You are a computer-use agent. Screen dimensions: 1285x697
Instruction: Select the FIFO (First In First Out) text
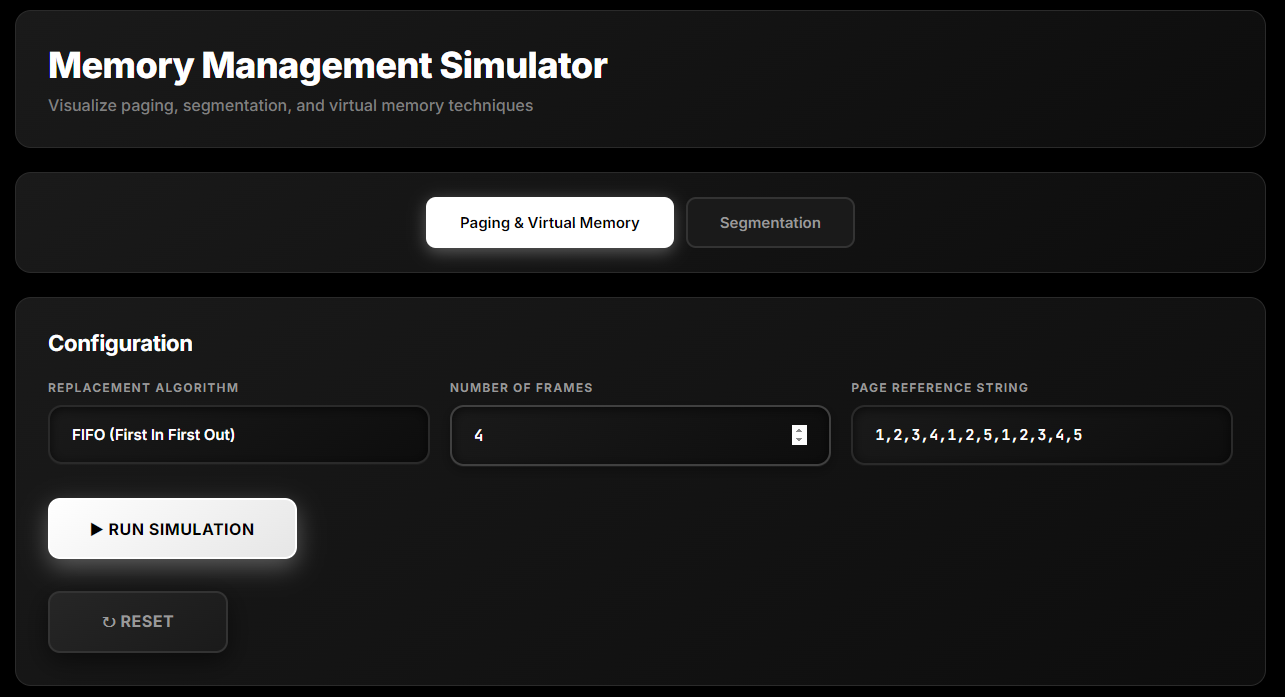coord(153,435)
